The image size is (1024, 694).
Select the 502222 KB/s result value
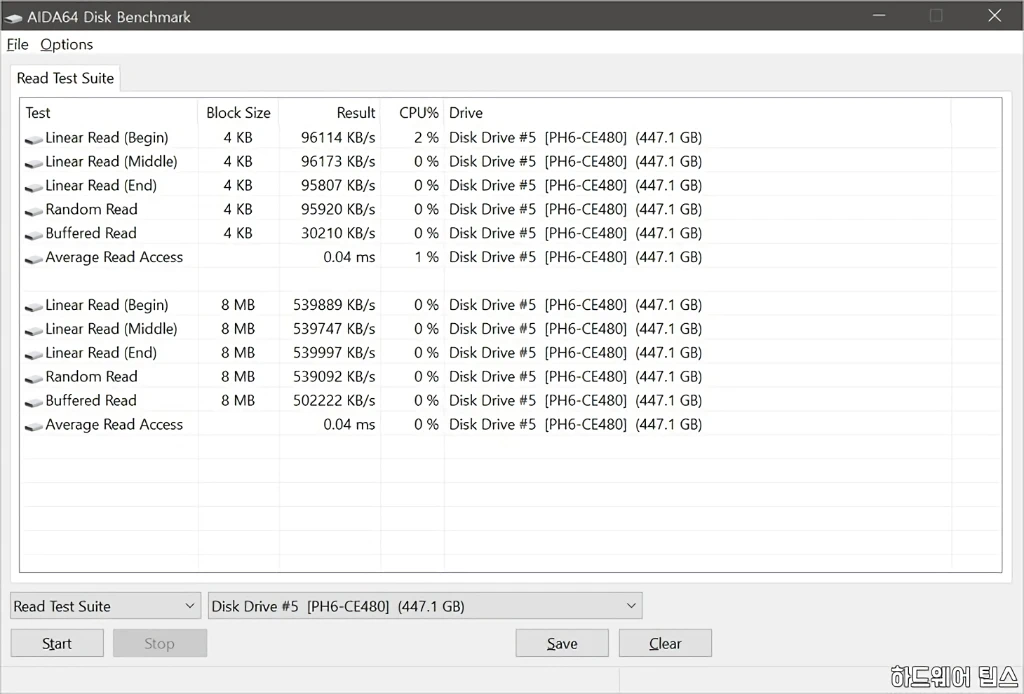click(x=334, y=400)
